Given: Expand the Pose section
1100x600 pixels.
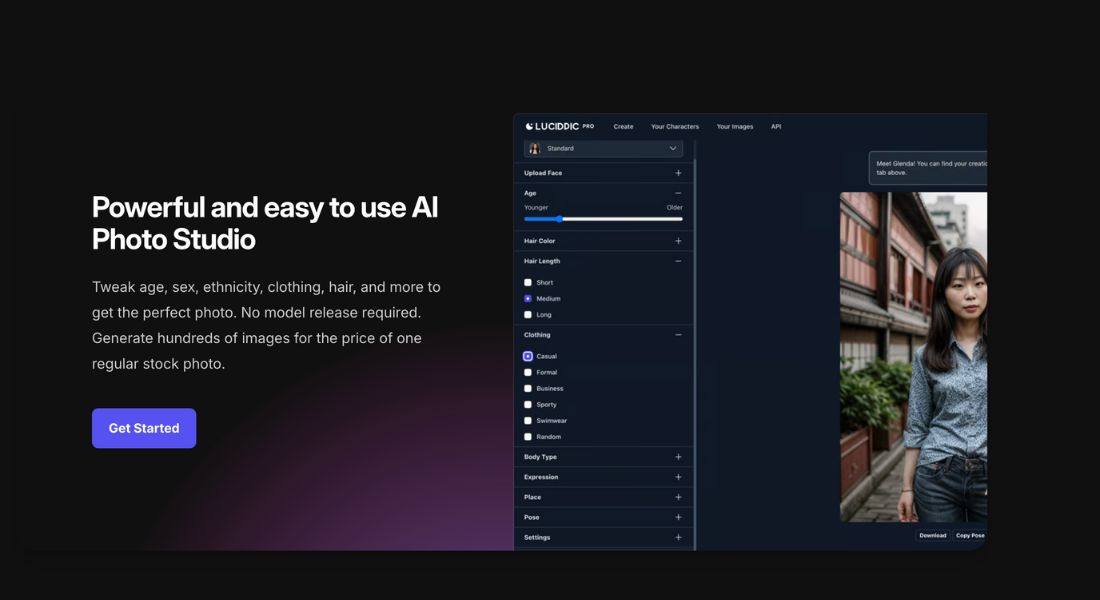Looking at the screenshot, I should [x=678, y=517].
